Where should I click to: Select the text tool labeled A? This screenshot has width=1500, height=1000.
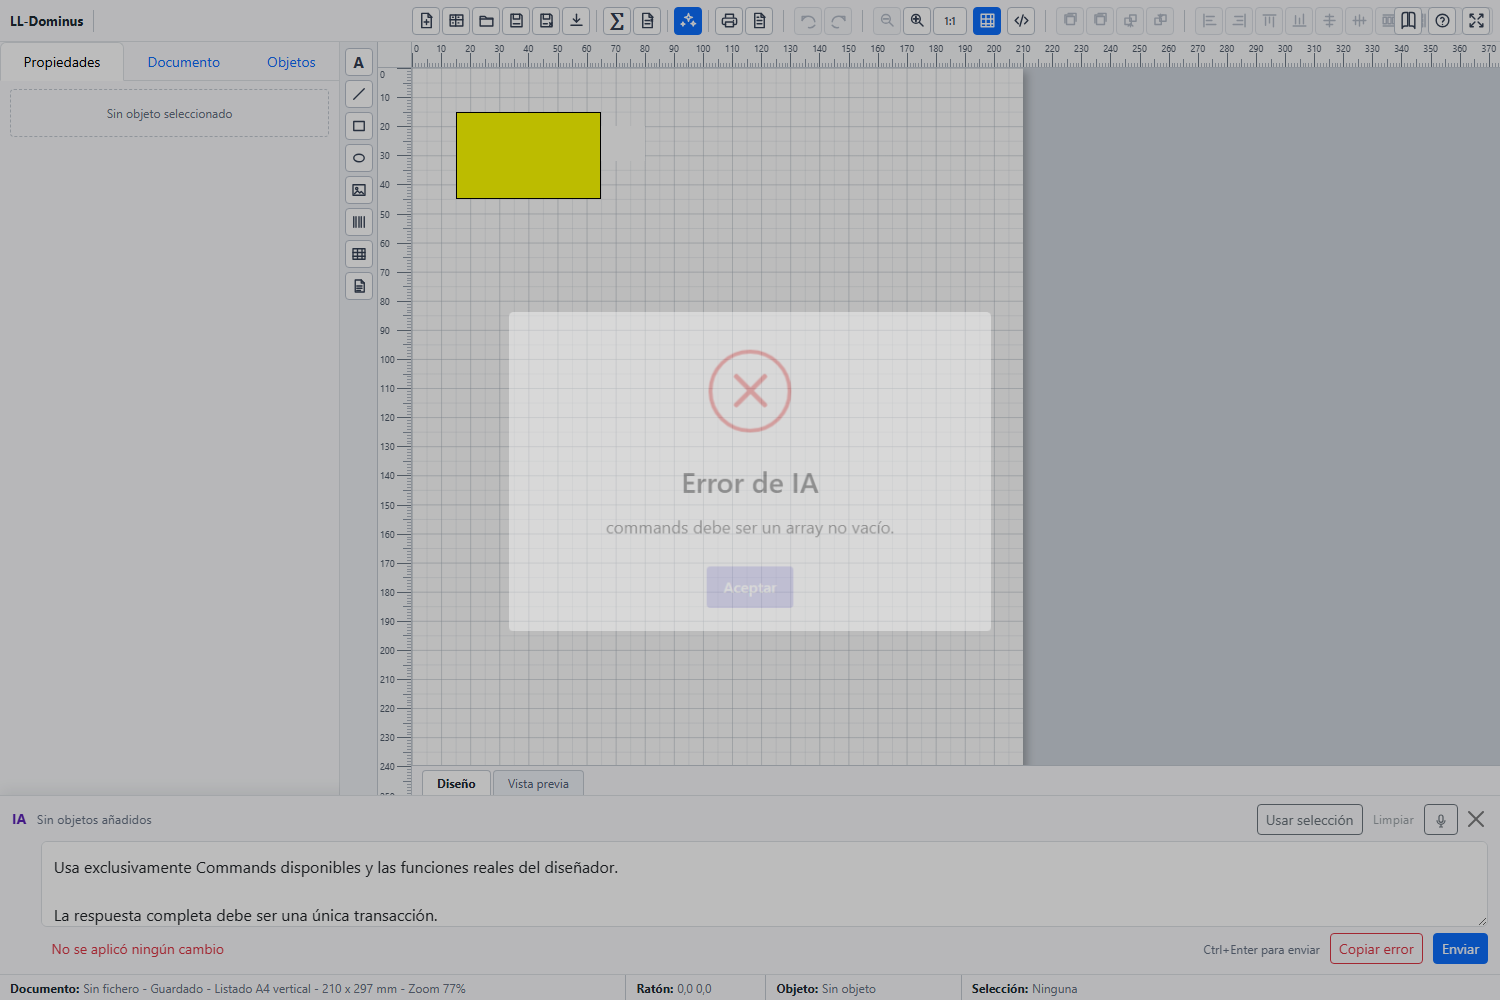coord(359,62)
